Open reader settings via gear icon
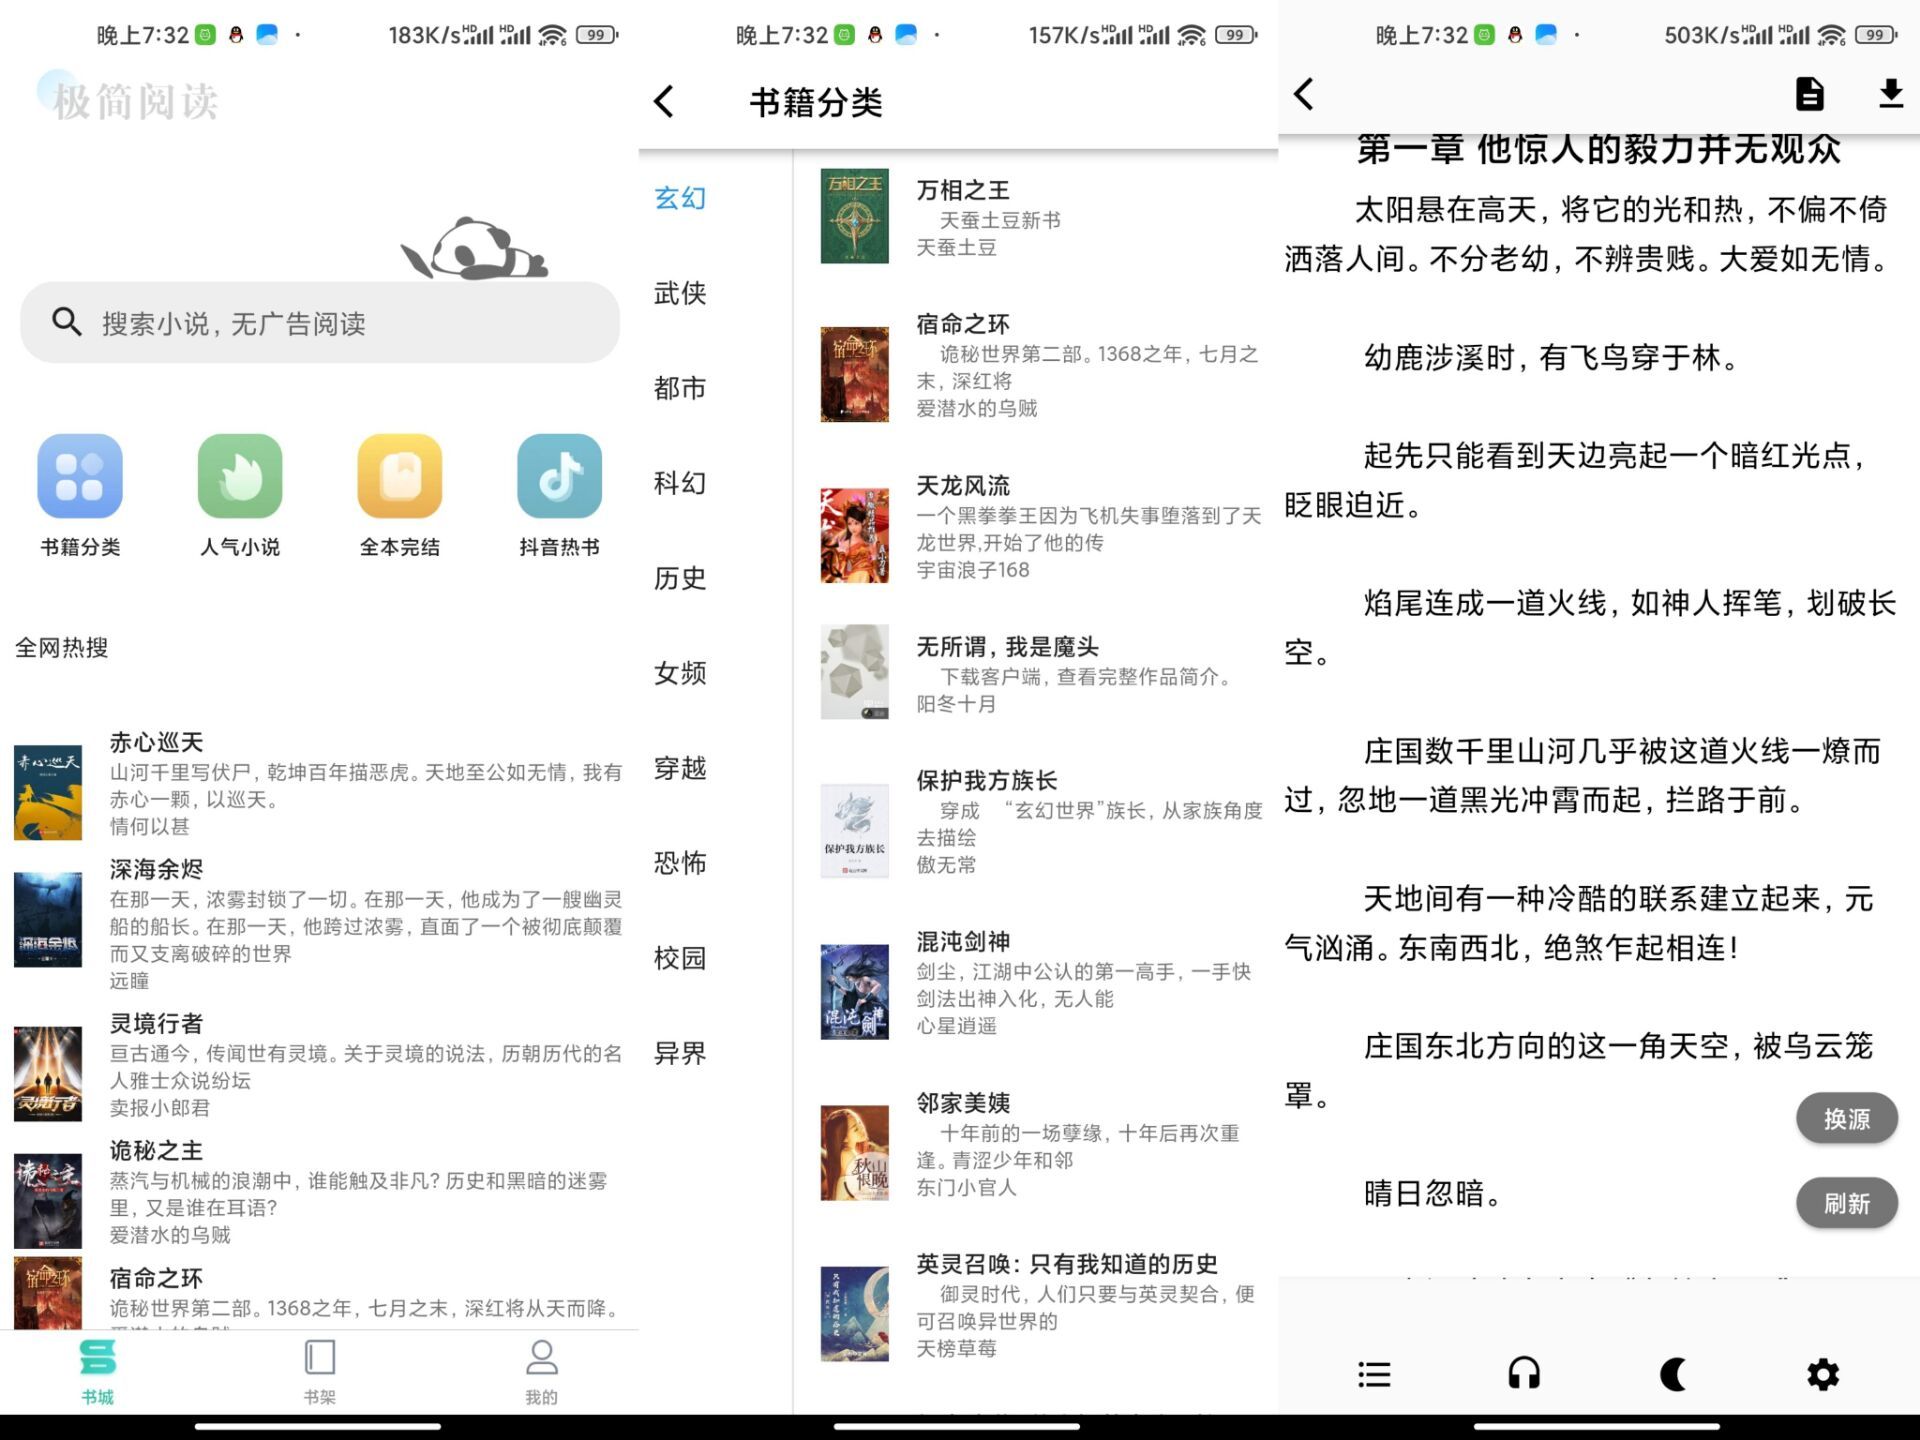Viewport: 1920px width, 1440px height. click(1823, 1374)
